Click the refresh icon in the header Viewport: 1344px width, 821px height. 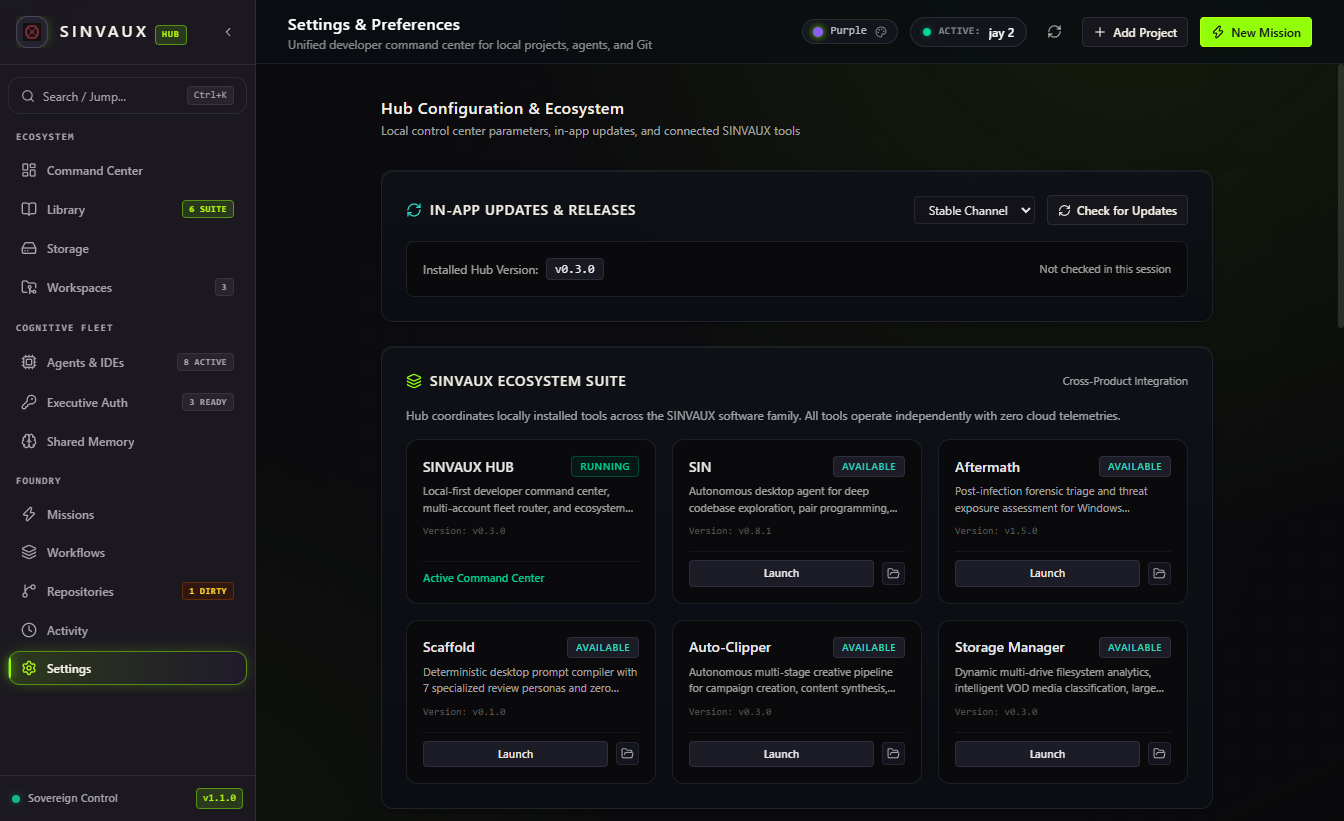coord(1054,32)
